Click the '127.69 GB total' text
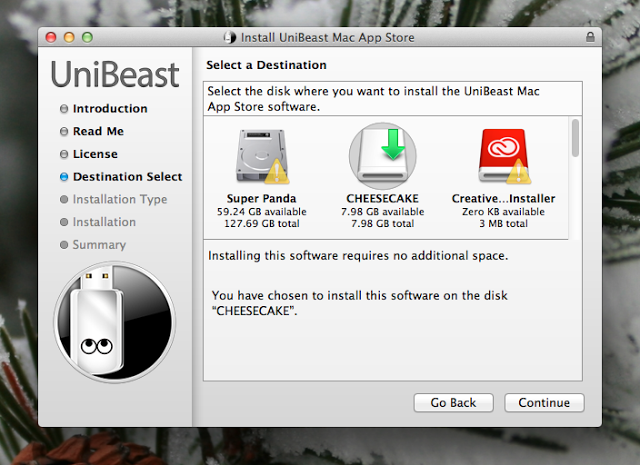Image resolution: width=640 pixels, height=465 pixels. coord(262,223)
